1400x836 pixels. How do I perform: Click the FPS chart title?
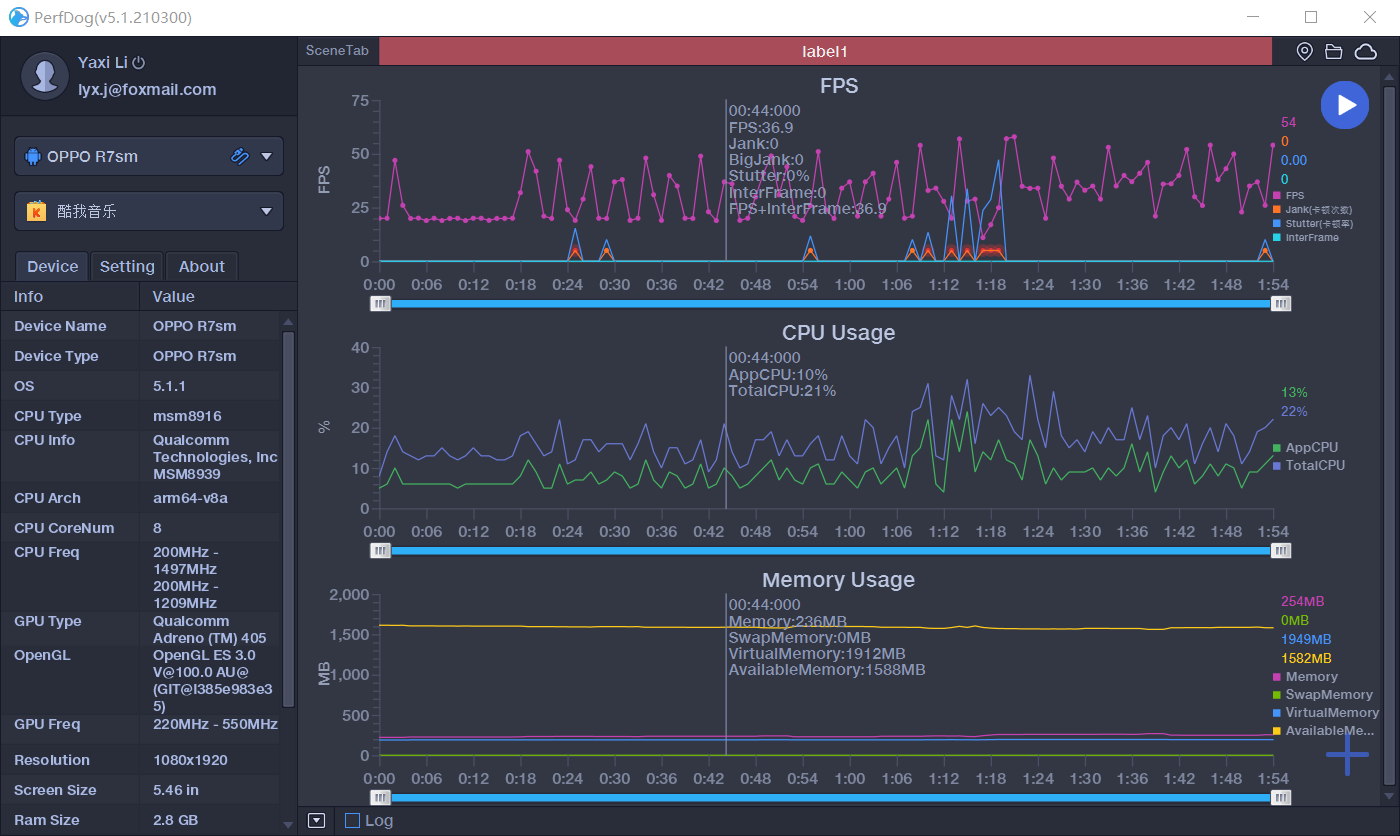839,85
